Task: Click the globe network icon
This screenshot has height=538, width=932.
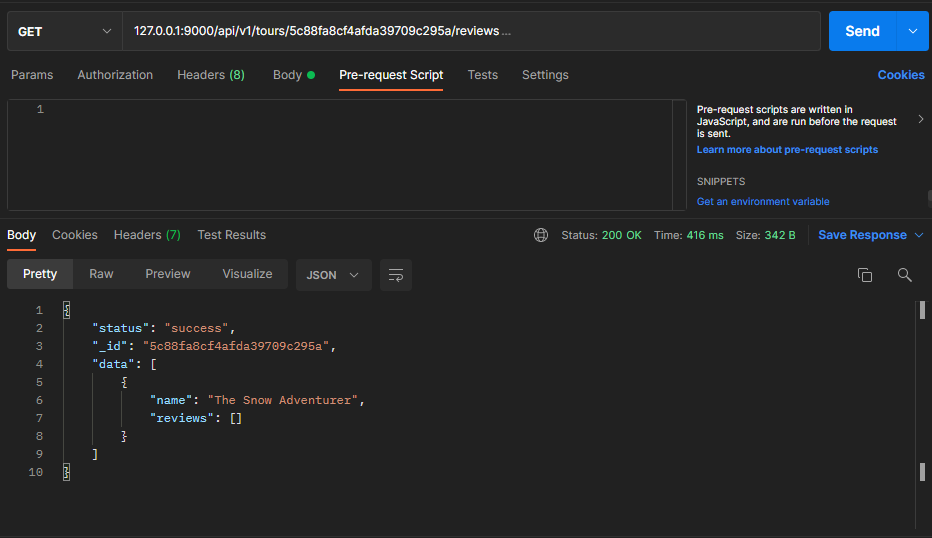Action: [541, 235]
